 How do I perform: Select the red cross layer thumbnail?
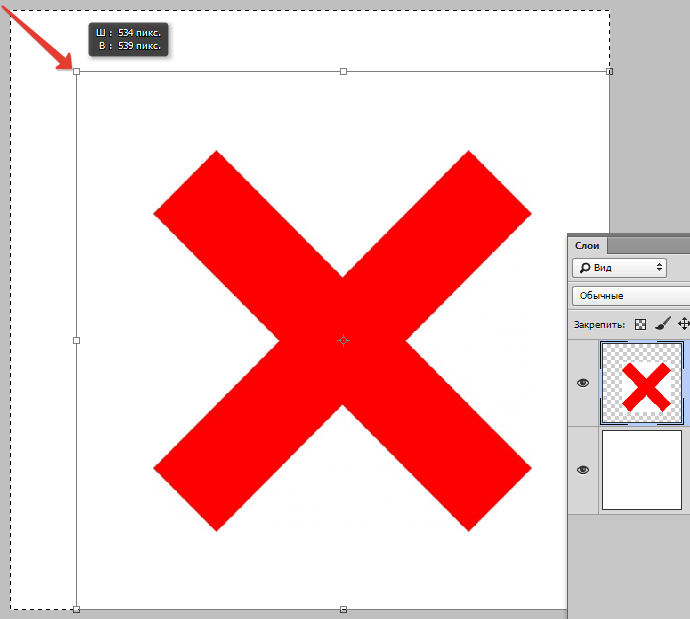[642, 383]
